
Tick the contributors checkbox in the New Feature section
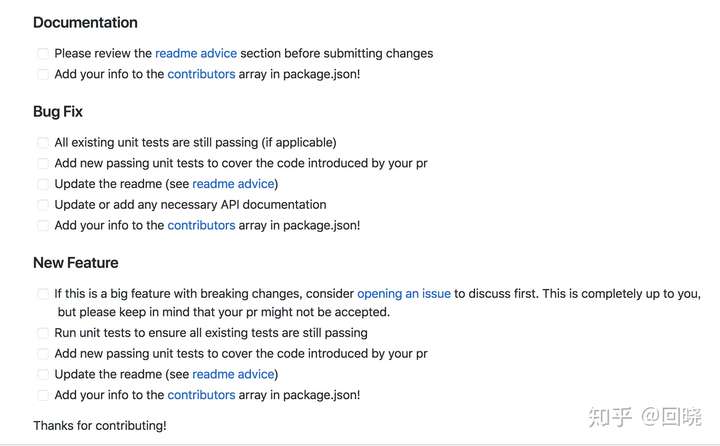tap(43, 396)
